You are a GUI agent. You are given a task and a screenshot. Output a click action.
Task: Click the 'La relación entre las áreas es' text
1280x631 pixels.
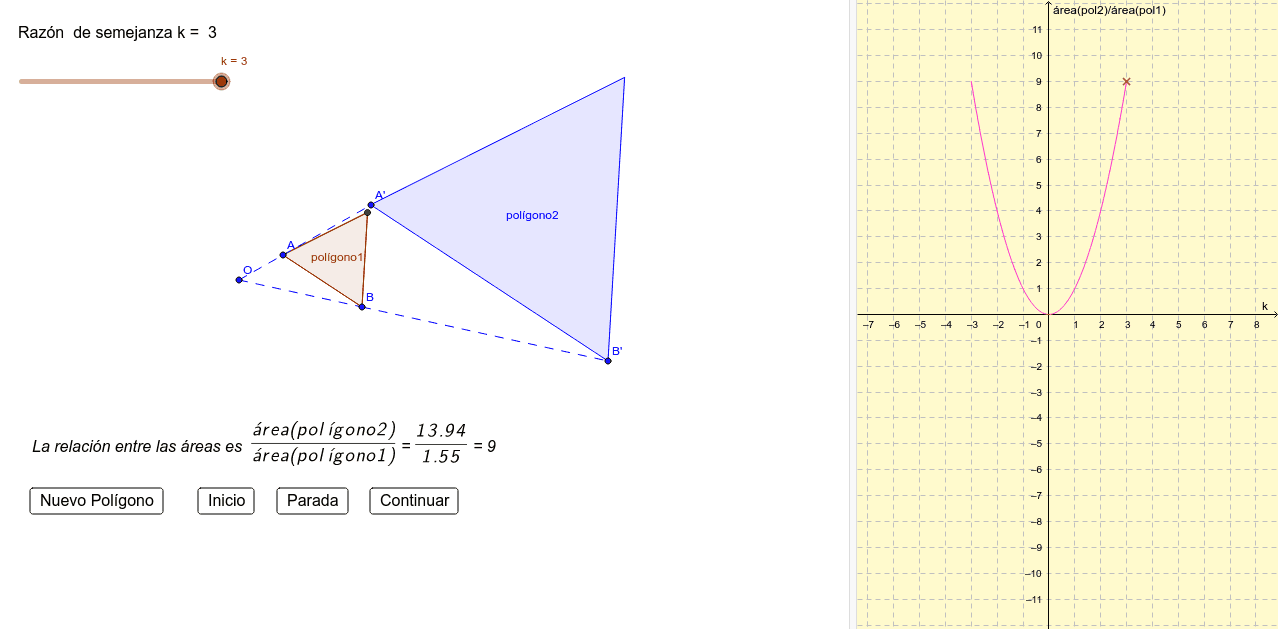pyautogui.click(x=137, y=446)
